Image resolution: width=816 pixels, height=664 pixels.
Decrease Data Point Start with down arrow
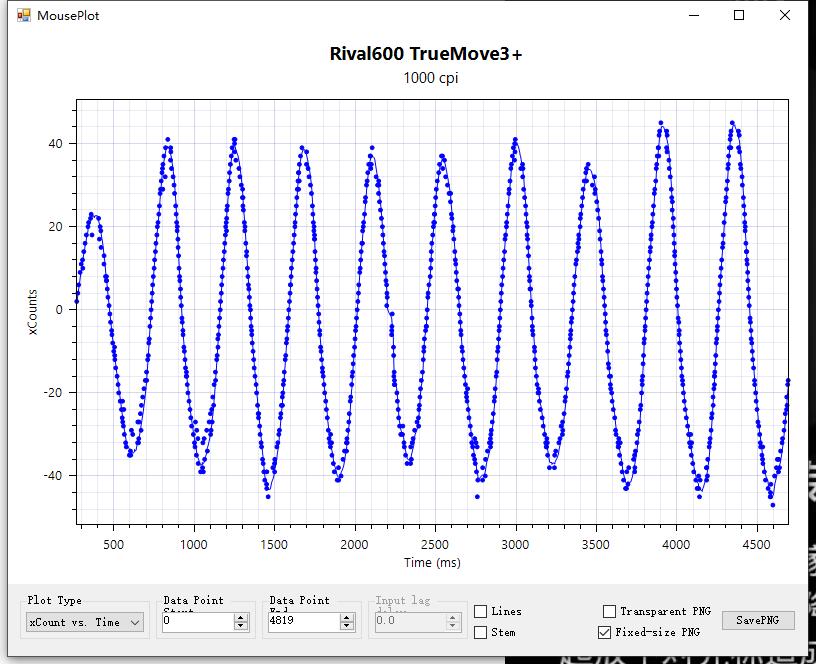[240, 625]
